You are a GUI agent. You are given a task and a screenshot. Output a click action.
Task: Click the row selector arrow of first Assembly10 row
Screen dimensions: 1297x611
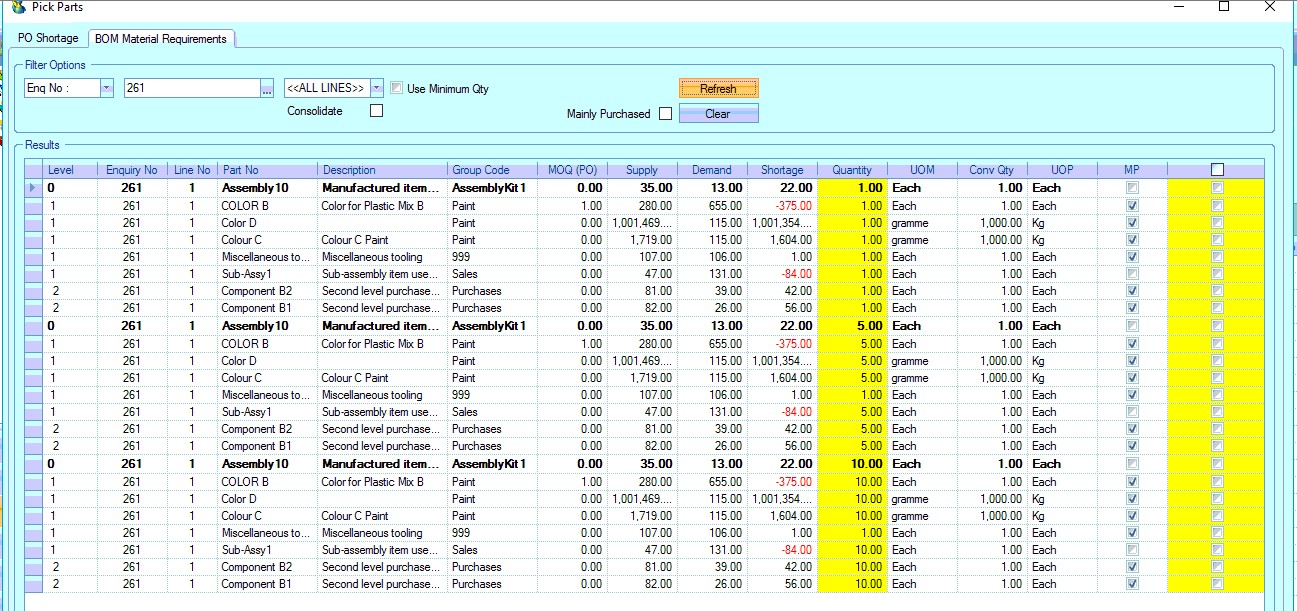[x=34, y=188]
